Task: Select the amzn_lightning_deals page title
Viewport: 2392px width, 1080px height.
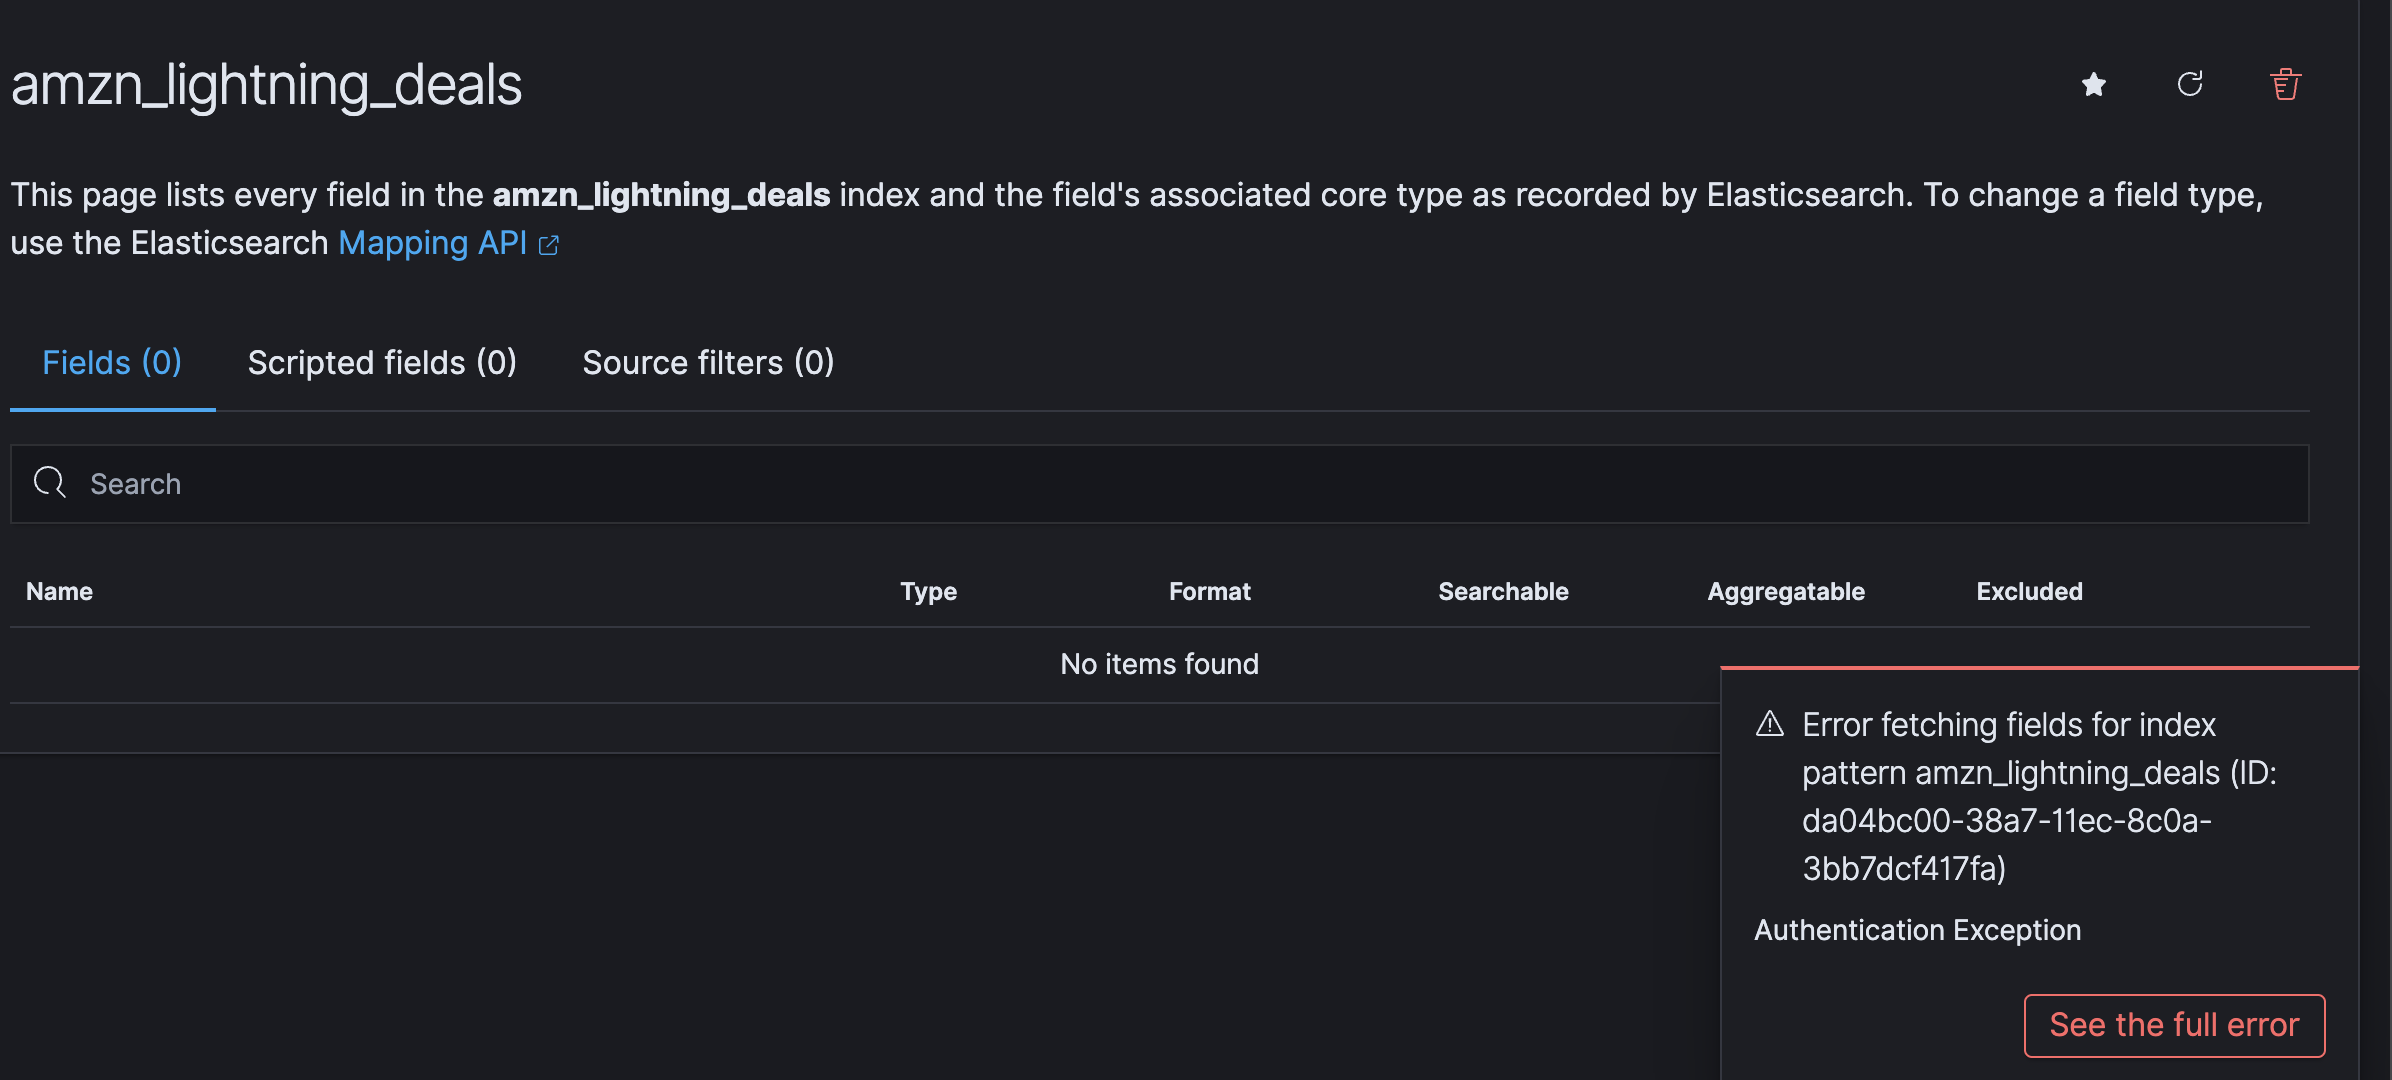Action: click(x=266, y=85)
